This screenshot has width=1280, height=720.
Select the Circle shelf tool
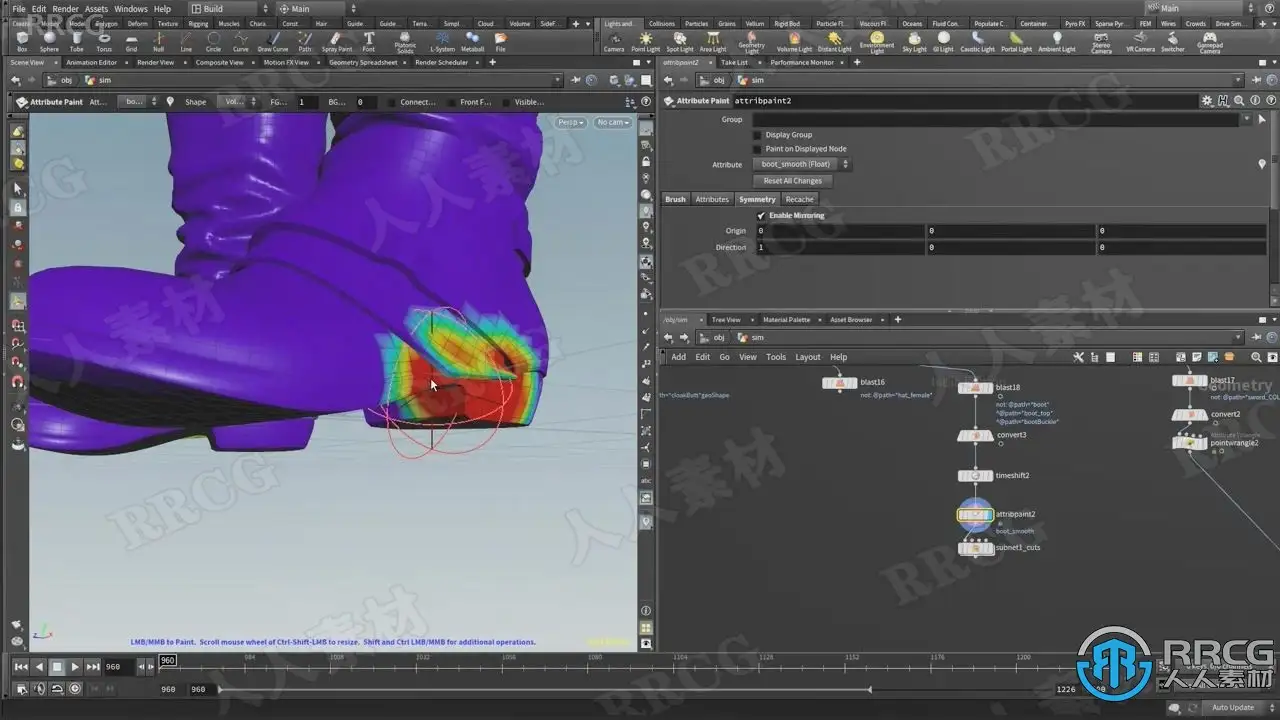coord(213,41)
